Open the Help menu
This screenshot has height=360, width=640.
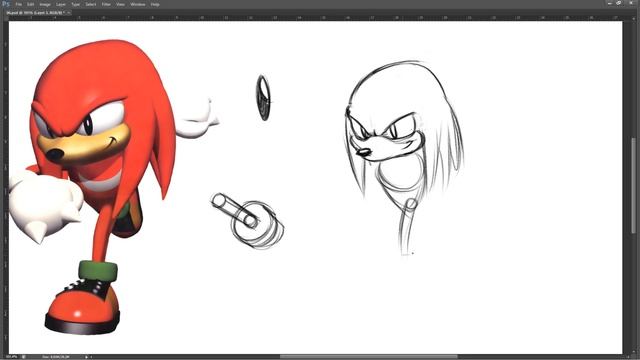tap(155, 4)
